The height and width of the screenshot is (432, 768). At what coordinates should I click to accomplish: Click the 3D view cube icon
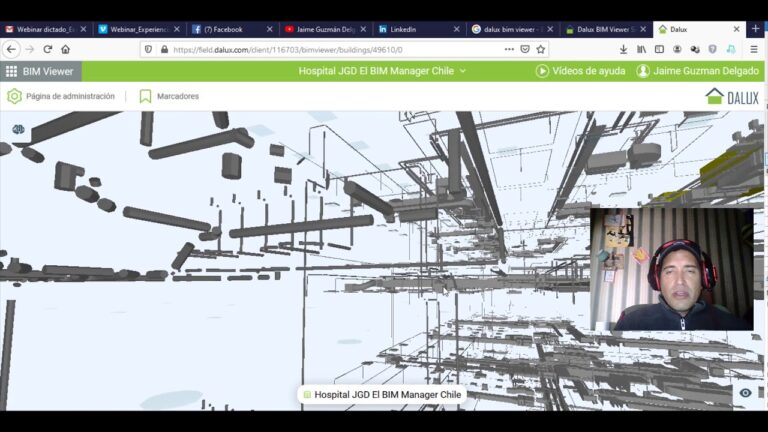pos(18,129)
